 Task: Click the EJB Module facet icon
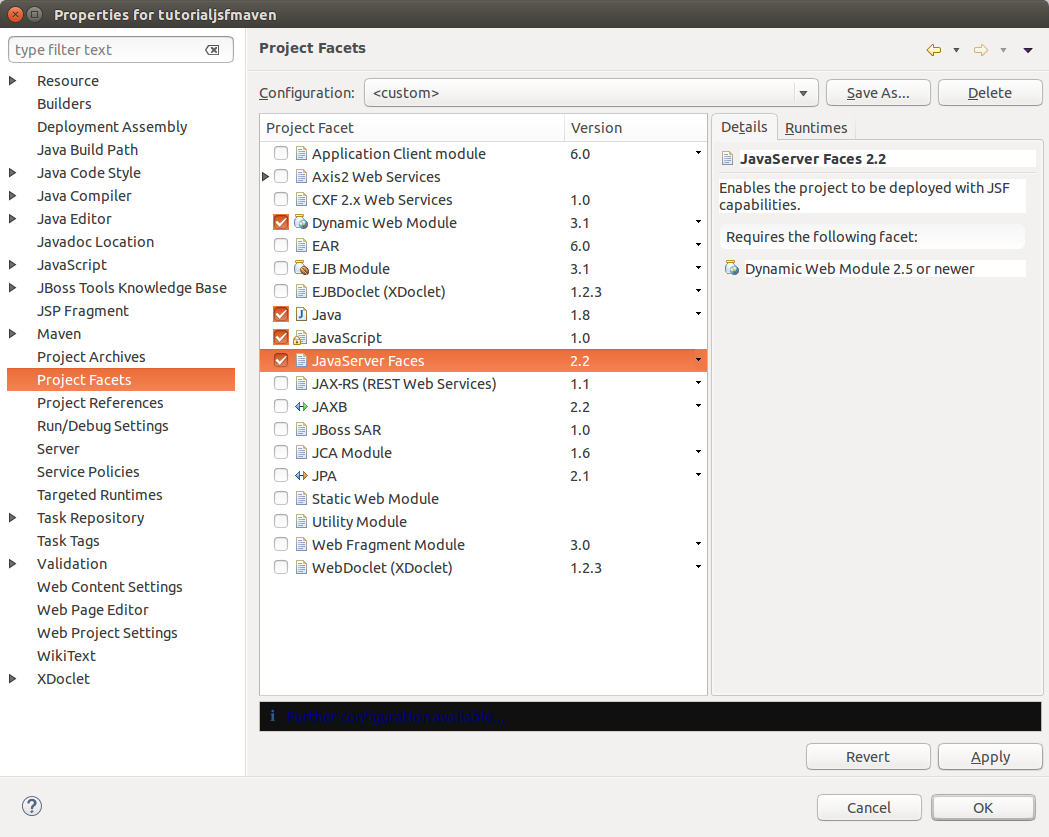point(301,268)
